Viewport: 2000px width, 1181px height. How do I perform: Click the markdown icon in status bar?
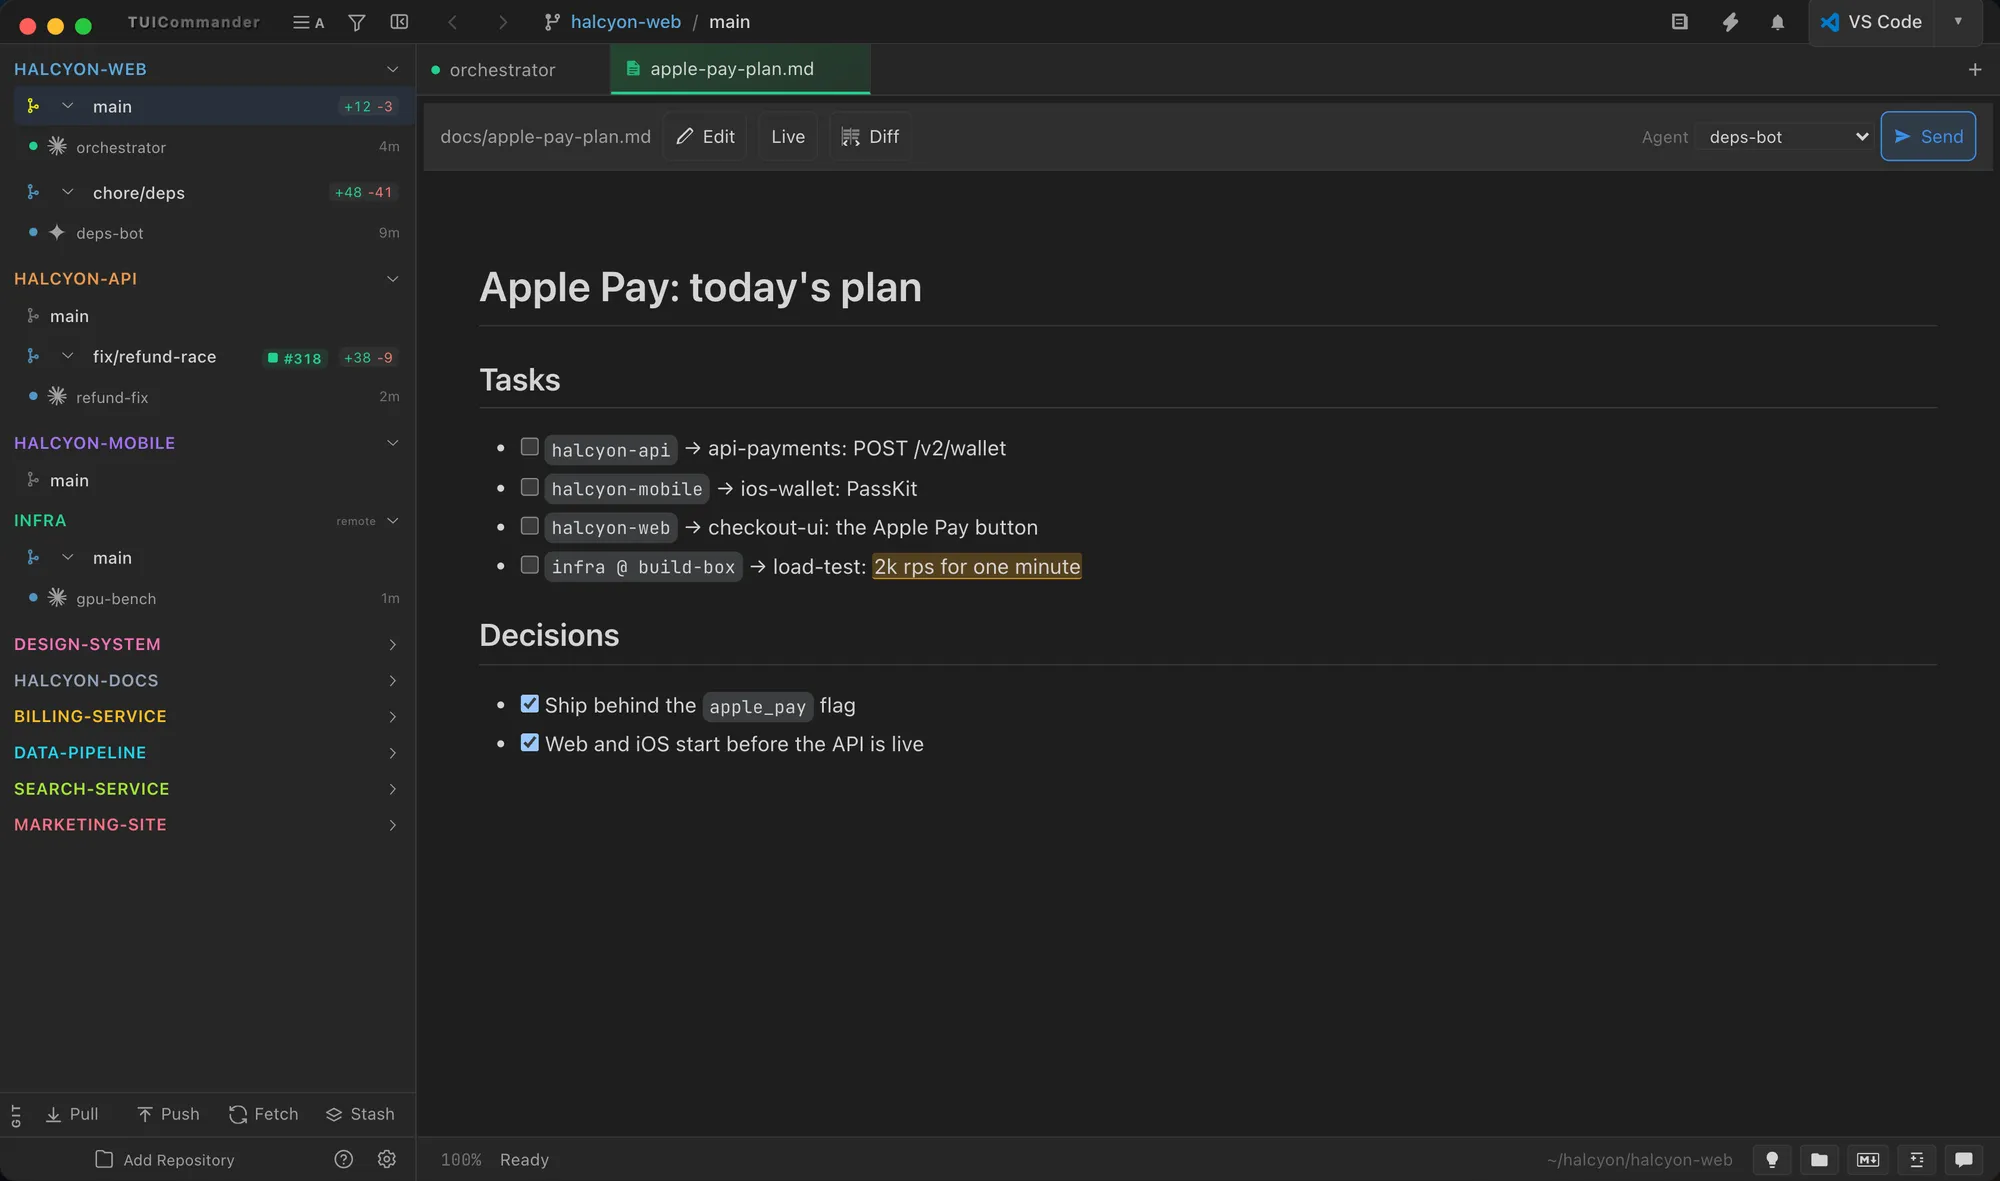pyautogui.click(x=1867, y=1159)
